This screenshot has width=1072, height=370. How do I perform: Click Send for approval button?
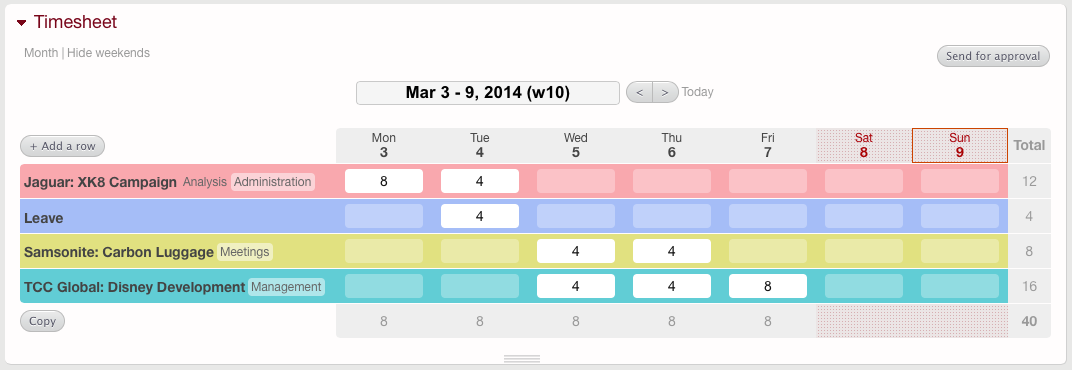click(993, 56)
